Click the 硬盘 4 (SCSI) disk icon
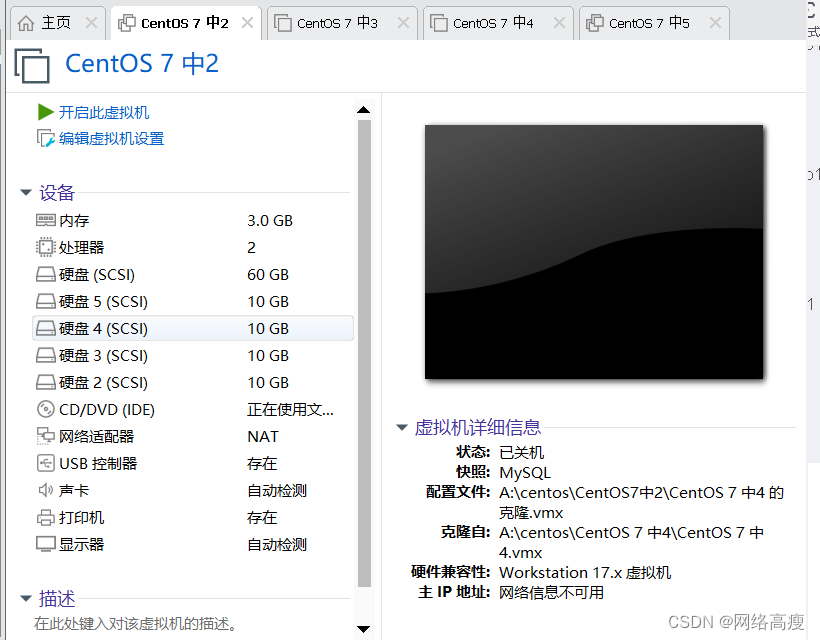This screenshot has height=640, width=820. [45, 328]
